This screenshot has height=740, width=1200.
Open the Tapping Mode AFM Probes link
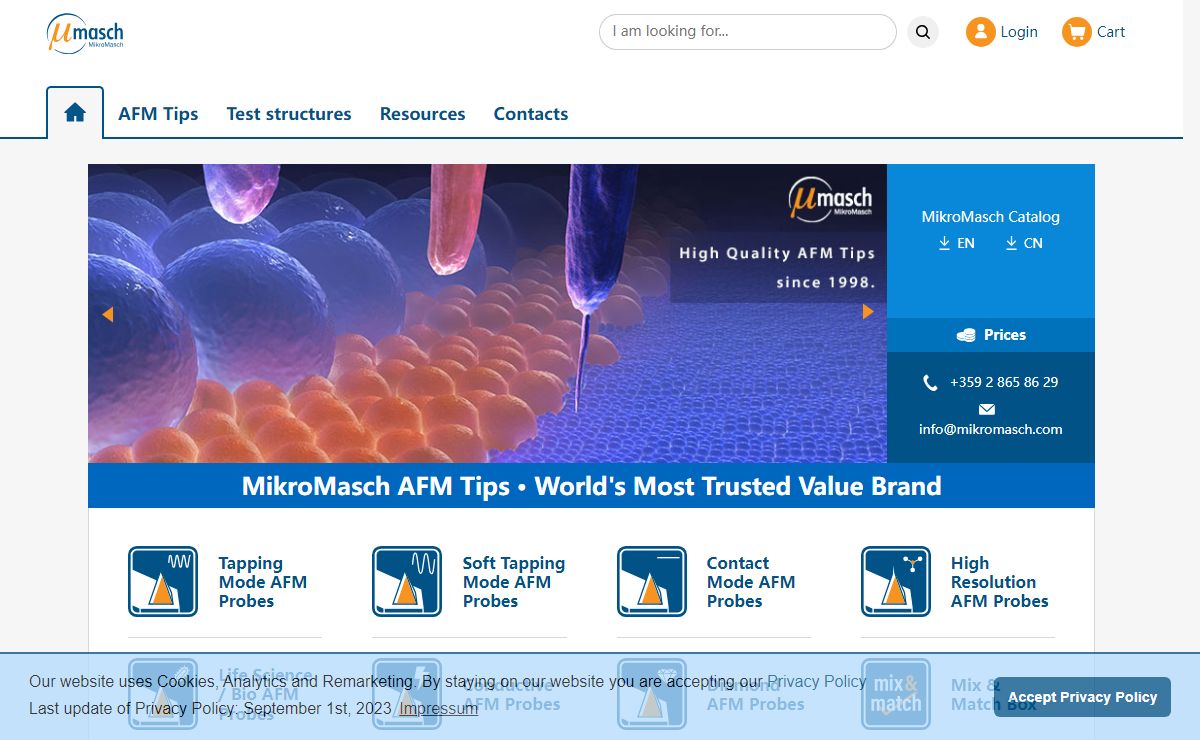pos(263,582)
